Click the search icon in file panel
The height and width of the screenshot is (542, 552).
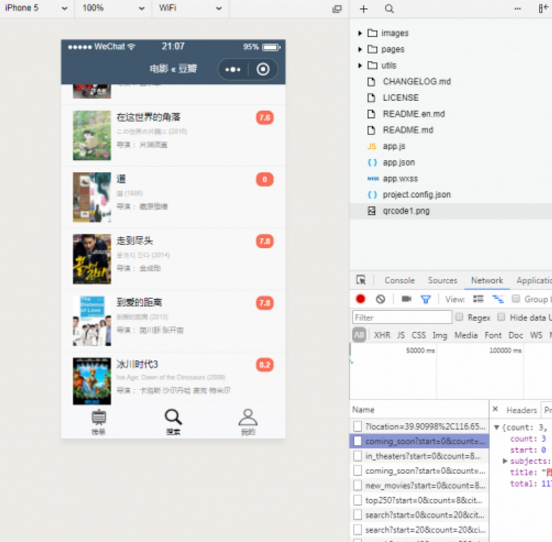(389, 9)
